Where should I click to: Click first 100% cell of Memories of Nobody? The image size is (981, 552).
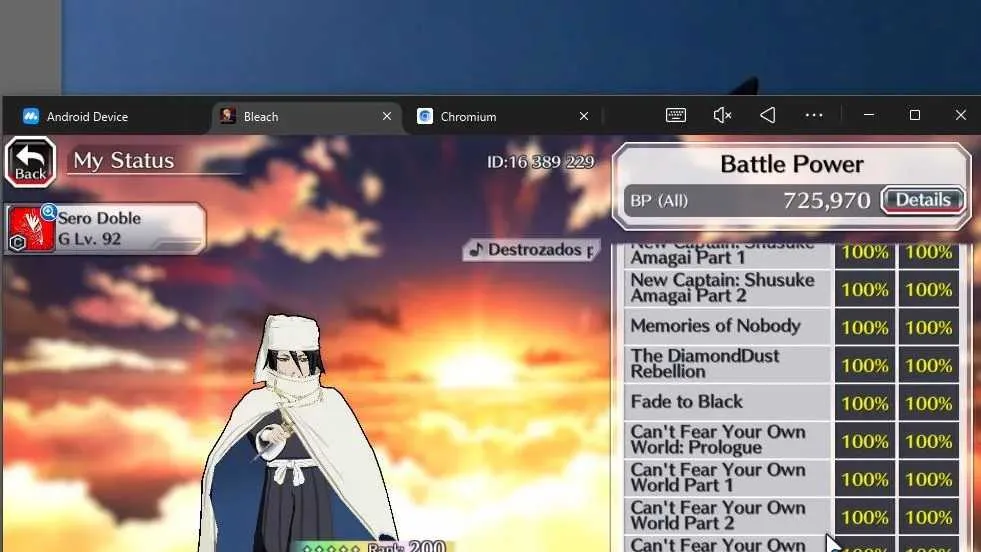pos(865,327)
